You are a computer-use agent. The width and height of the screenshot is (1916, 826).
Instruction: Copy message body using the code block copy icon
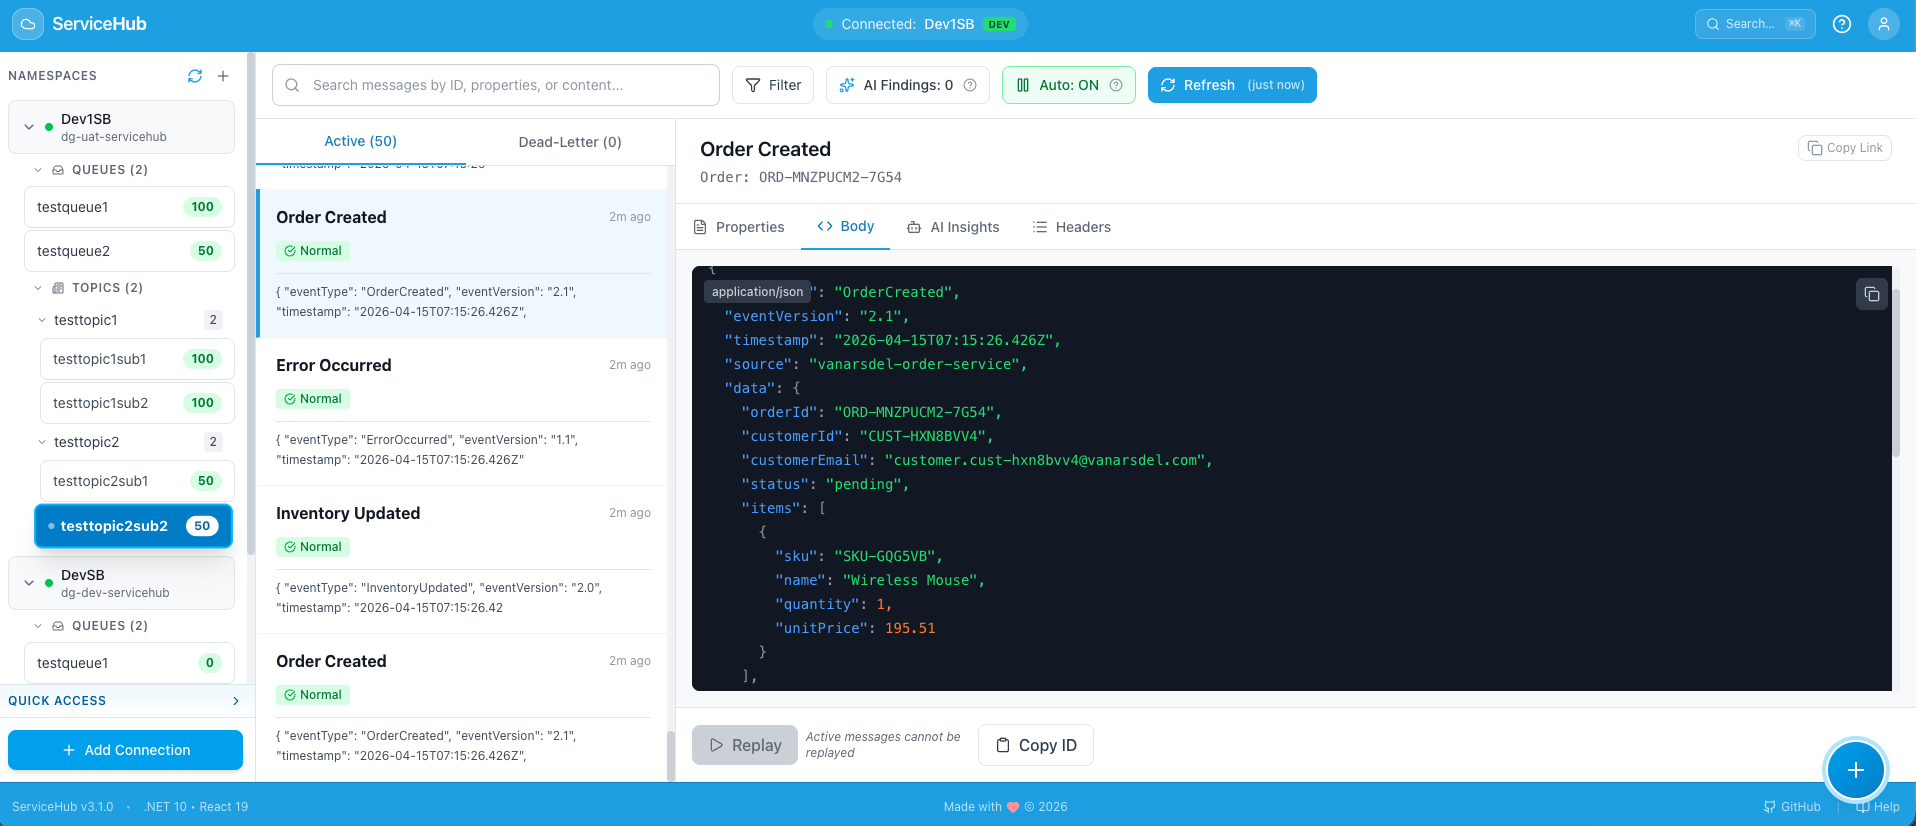pos(1872,294)
